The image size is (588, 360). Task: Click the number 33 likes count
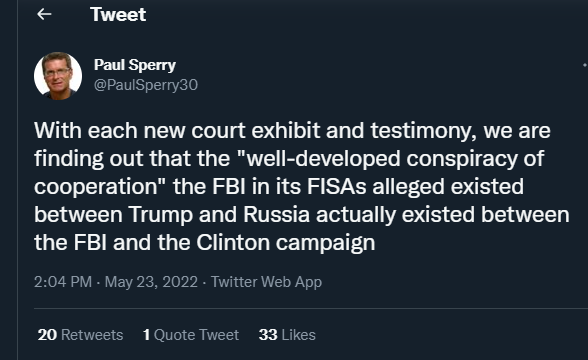[x=268, y=335]
